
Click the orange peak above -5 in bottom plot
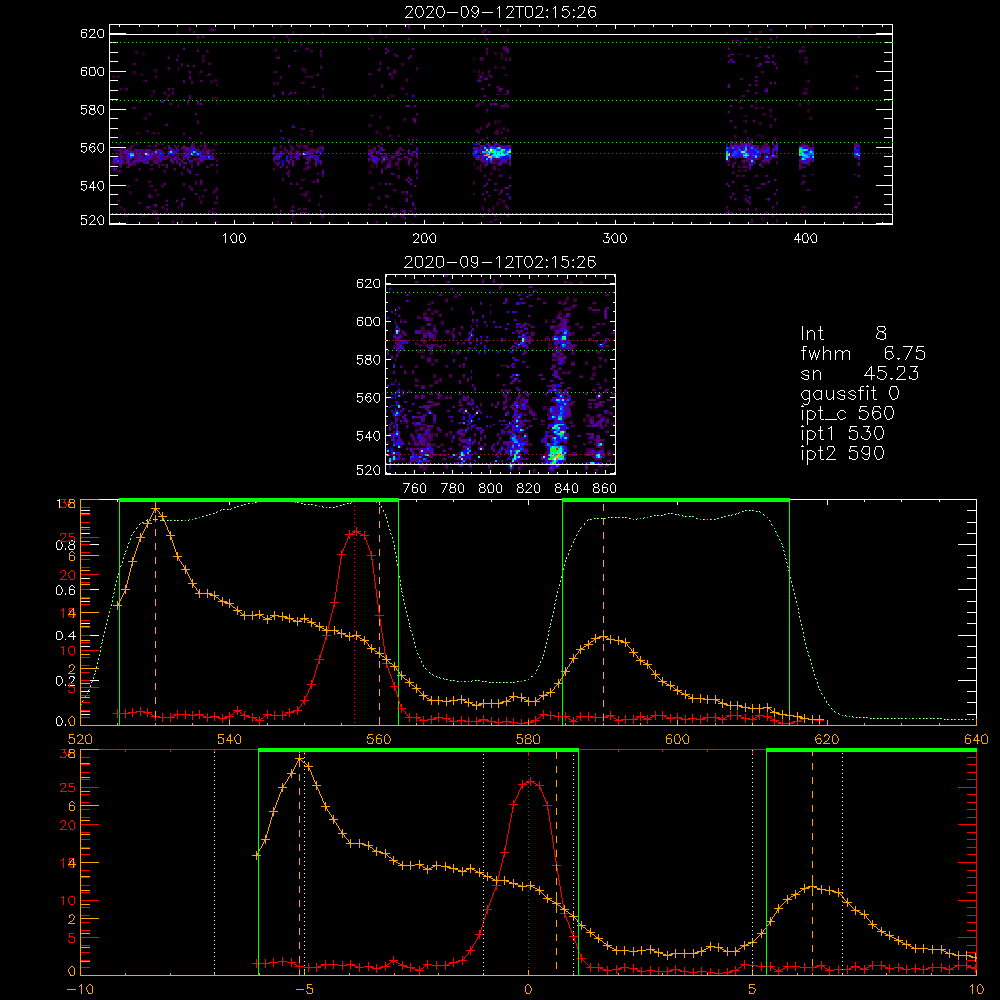[x=300, y=759]
